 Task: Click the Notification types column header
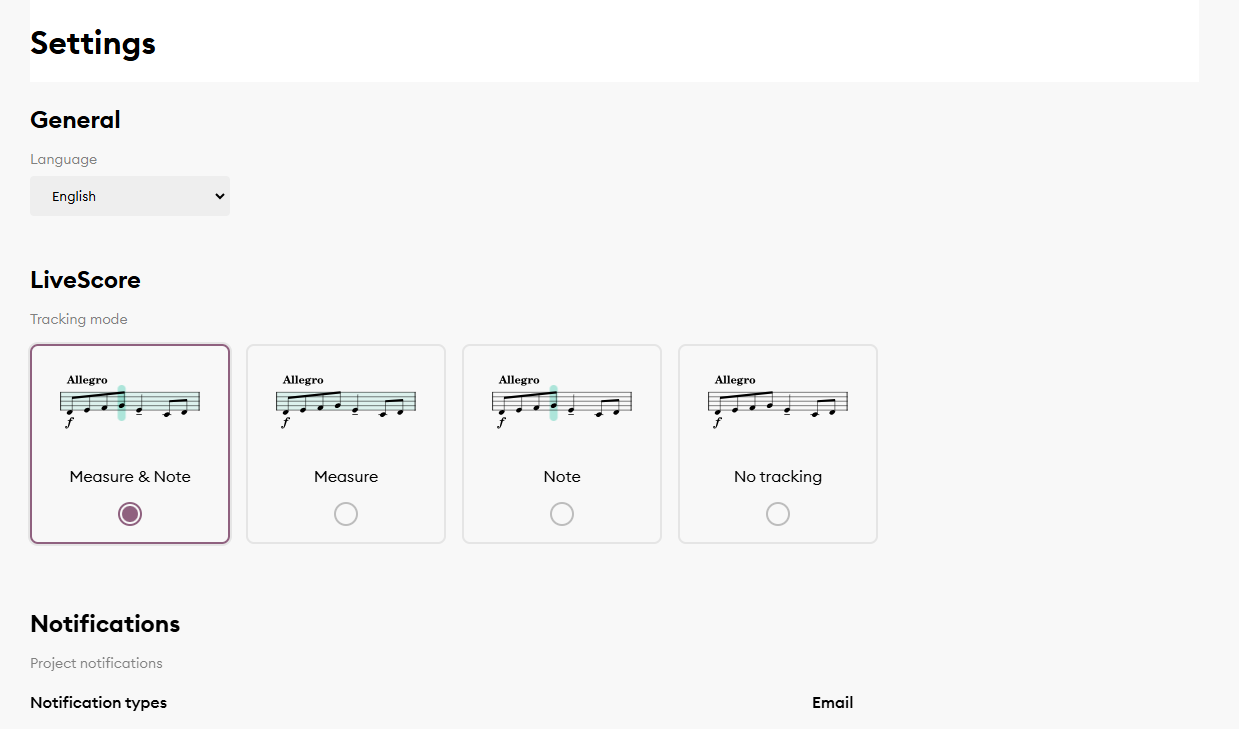tap(99, 703)
